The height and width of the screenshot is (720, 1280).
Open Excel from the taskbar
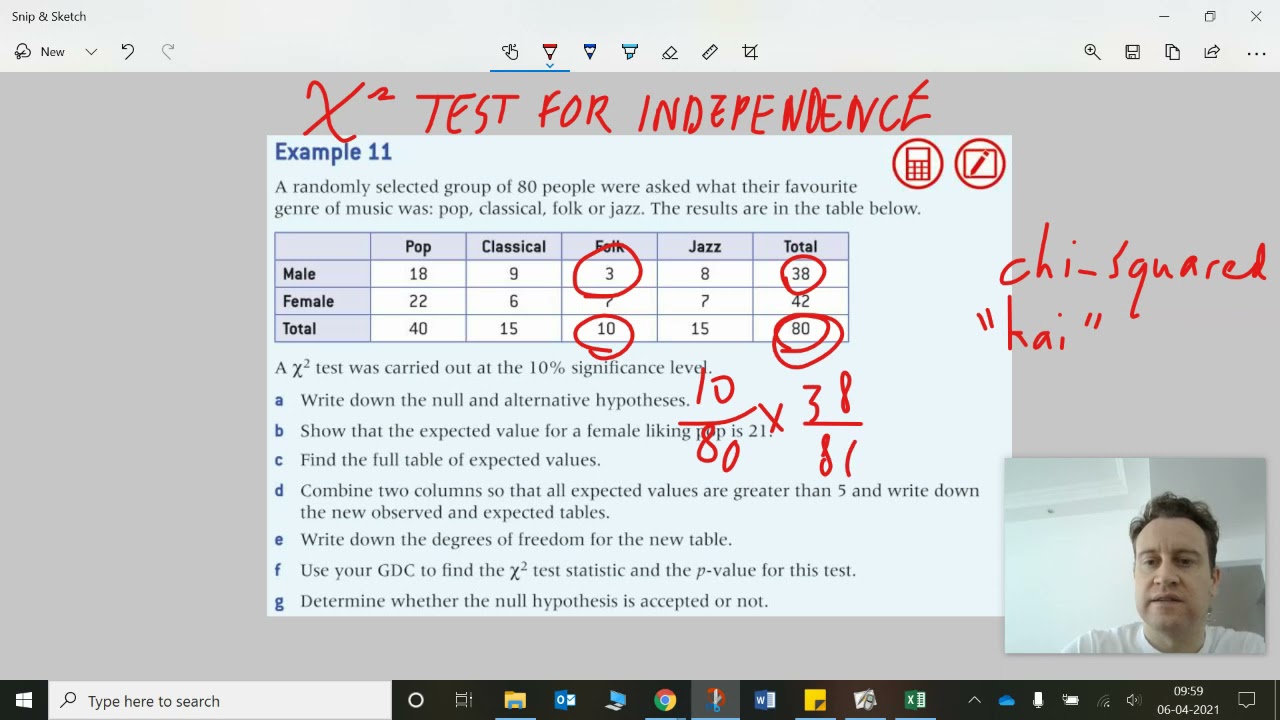point(915,700)
